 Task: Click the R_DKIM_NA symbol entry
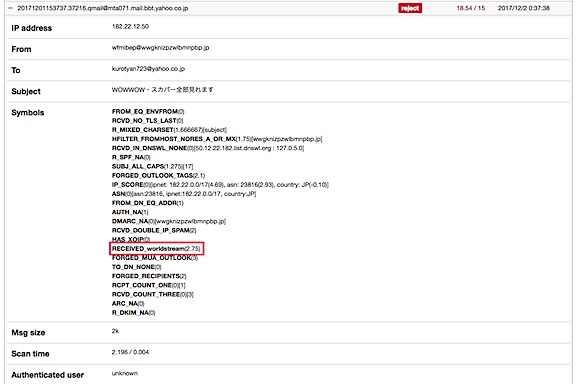click(x=133, y=313)
